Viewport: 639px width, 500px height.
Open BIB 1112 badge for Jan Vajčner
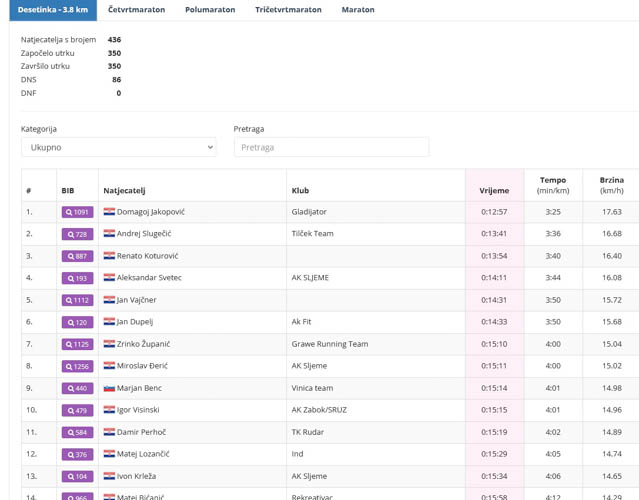(77, 300)
